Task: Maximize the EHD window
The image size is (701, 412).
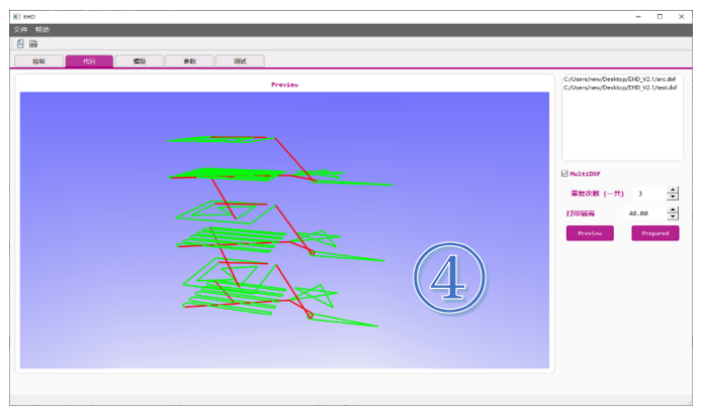Action: [x=659, y=17]
